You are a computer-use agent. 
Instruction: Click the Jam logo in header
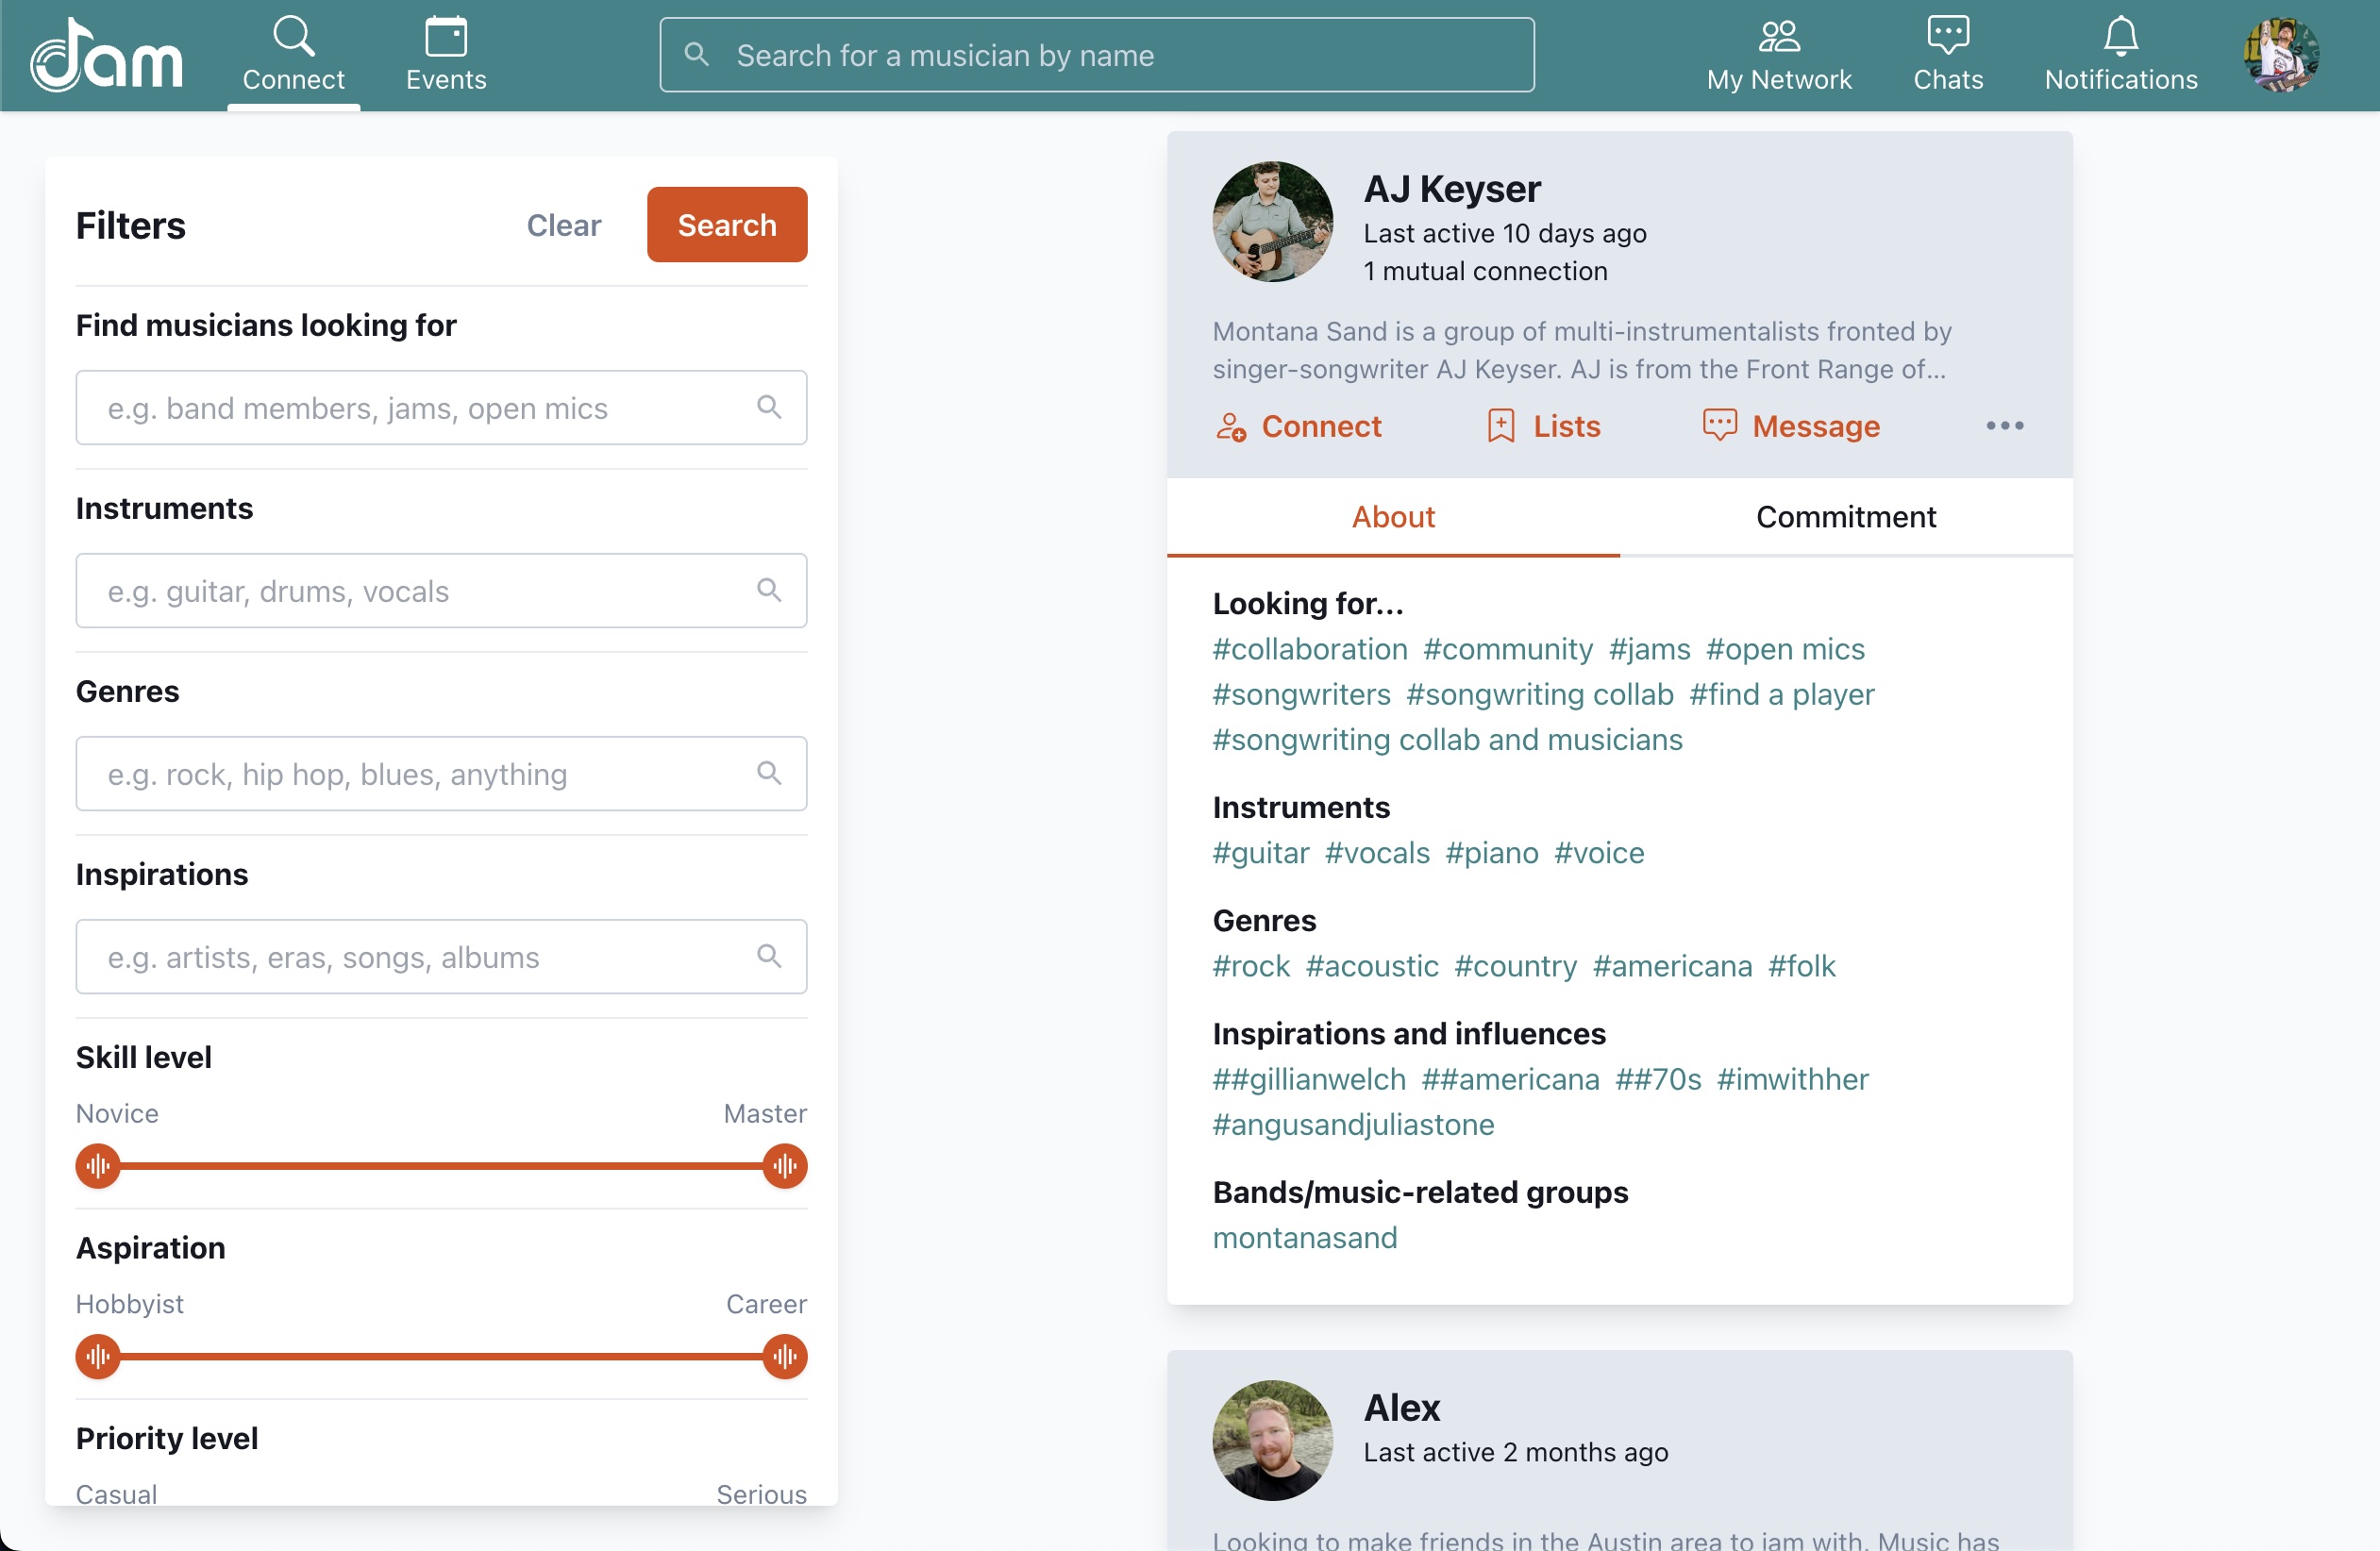107,56
